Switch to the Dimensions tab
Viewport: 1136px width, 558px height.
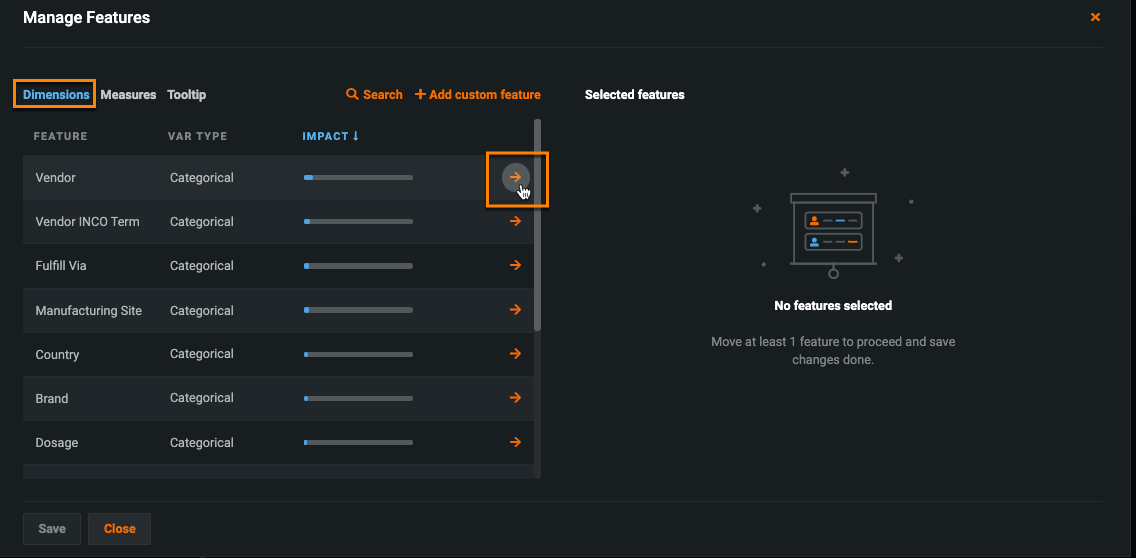click(x=56, y=94)
